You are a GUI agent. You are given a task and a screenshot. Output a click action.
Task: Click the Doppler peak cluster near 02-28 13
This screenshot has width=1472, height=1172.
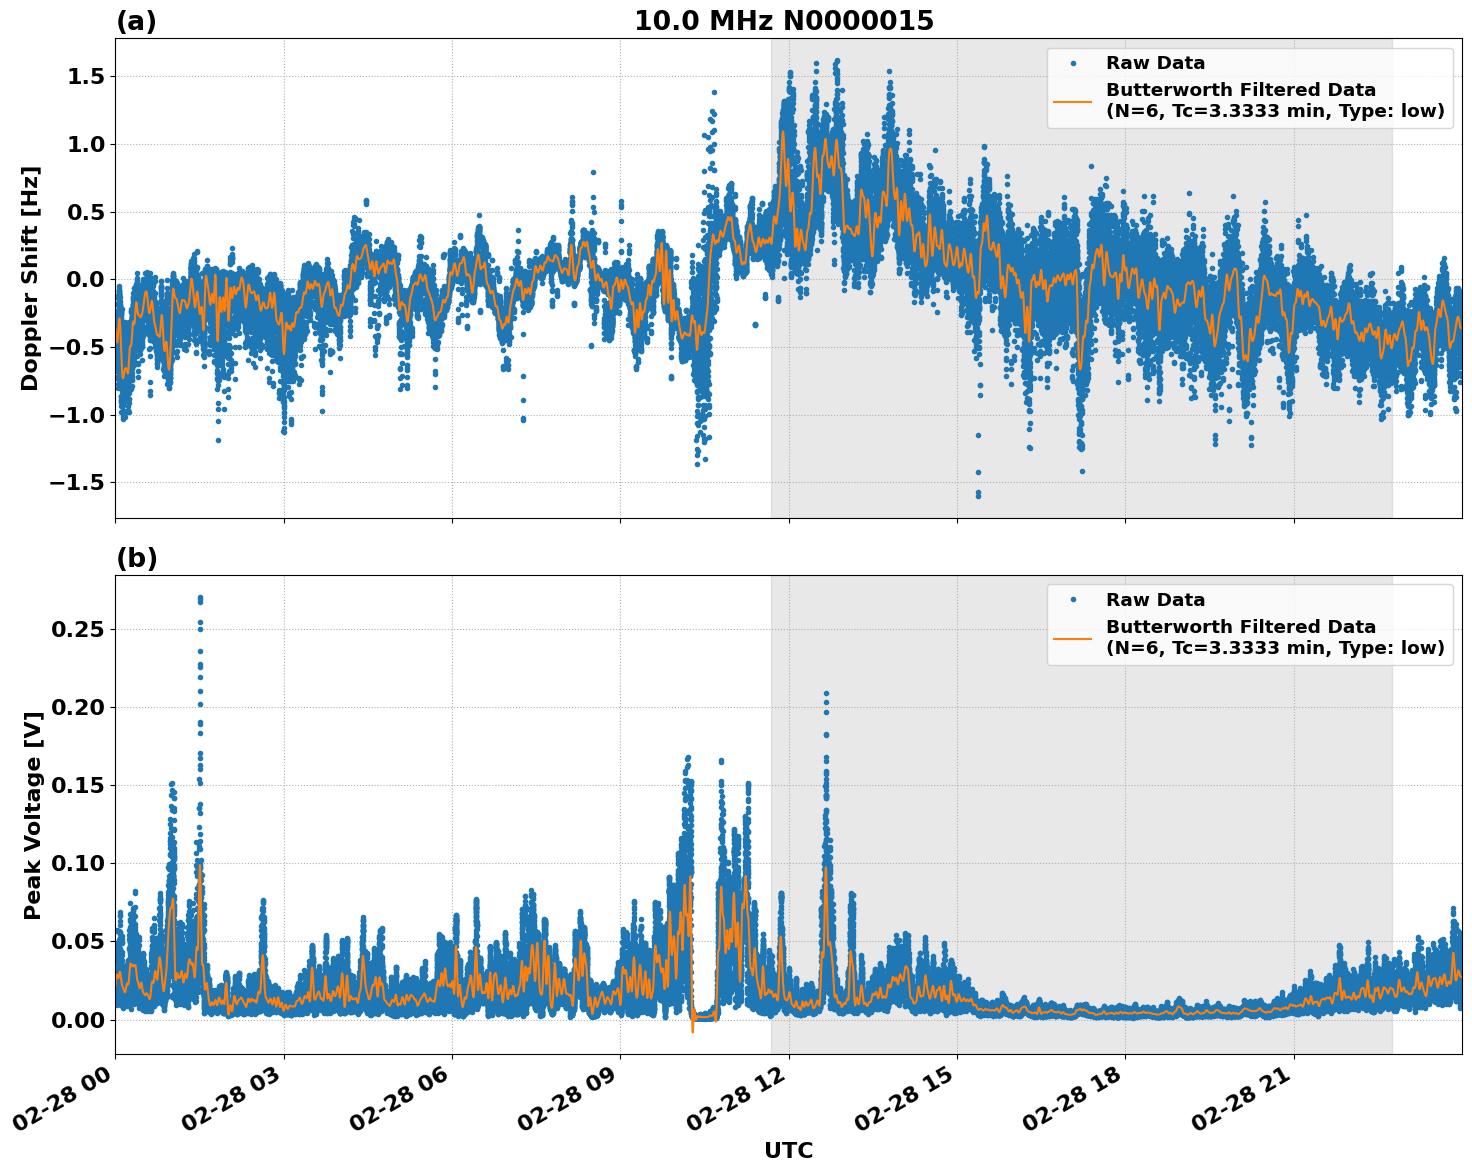(835, 75)
